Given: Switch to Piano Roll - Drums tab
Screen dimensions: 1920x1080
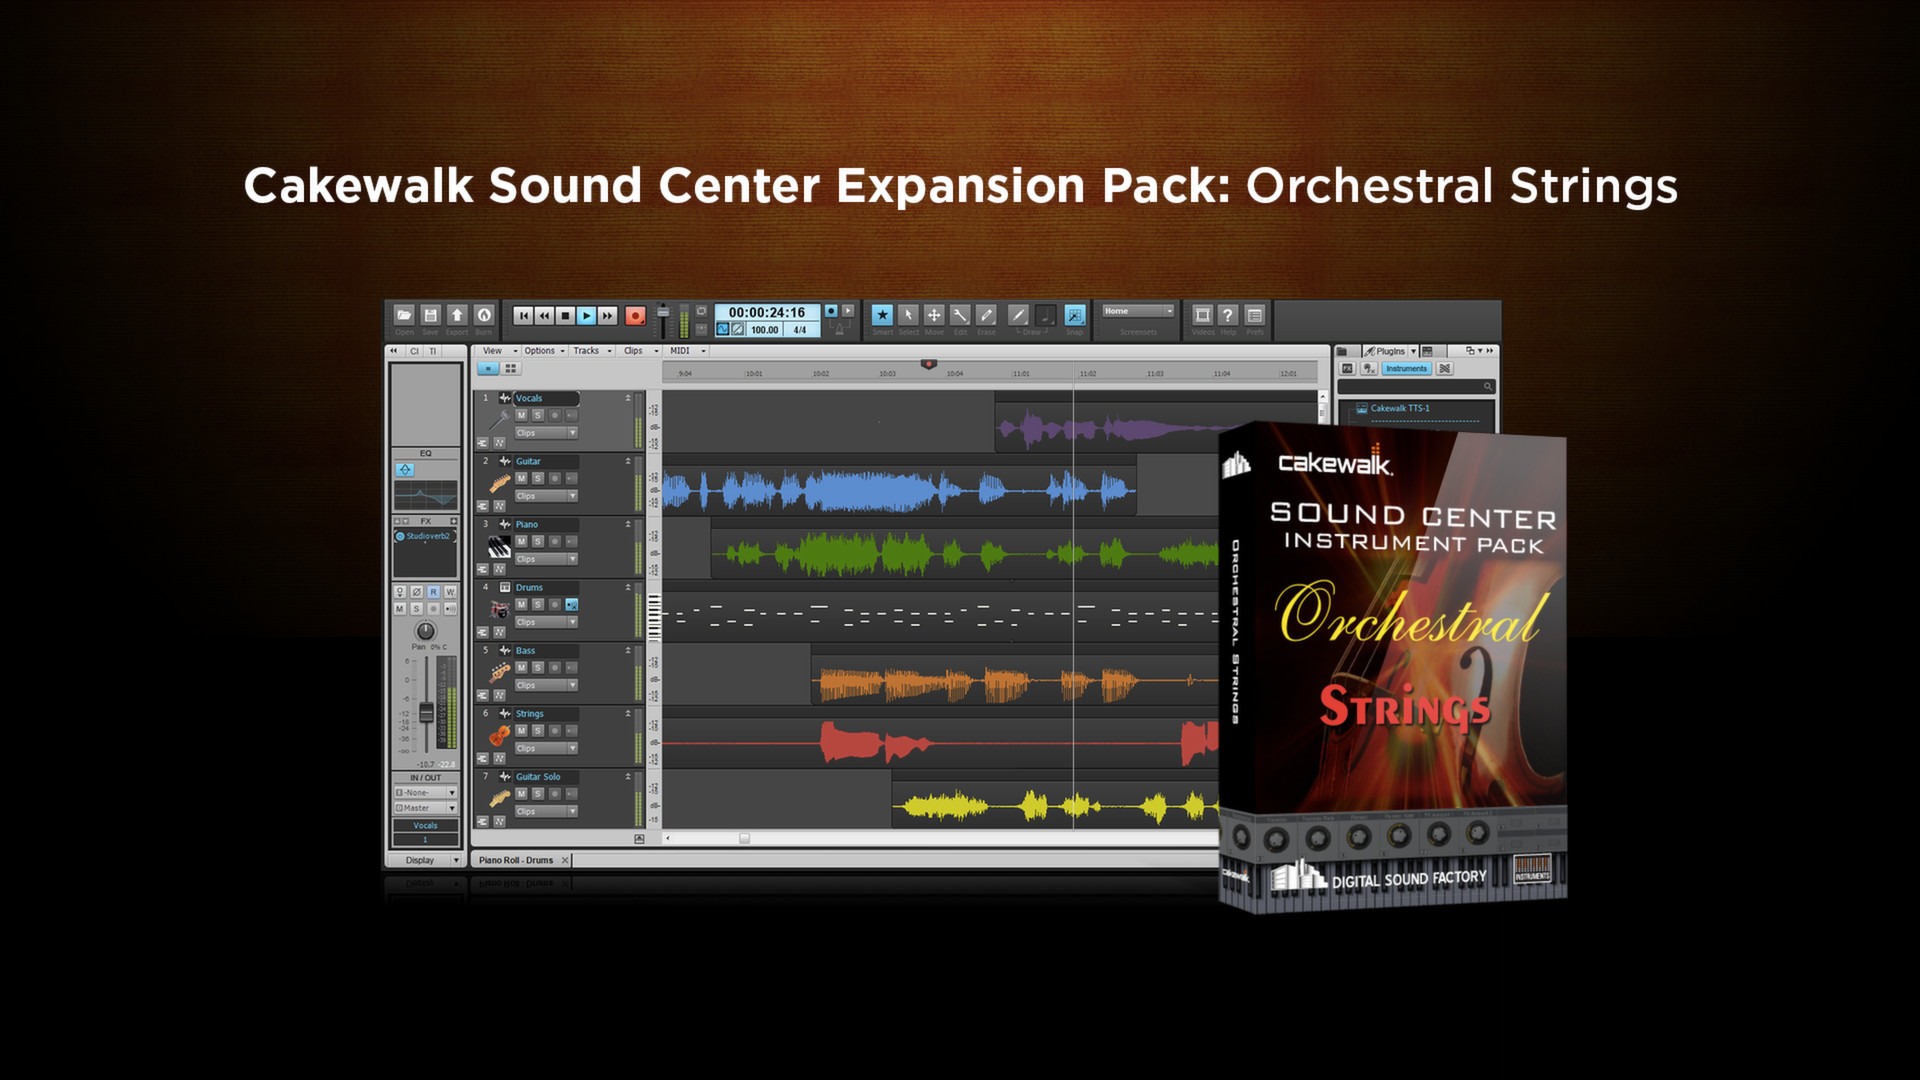Looking at the screenshot, I should click(x=516, y=860).
